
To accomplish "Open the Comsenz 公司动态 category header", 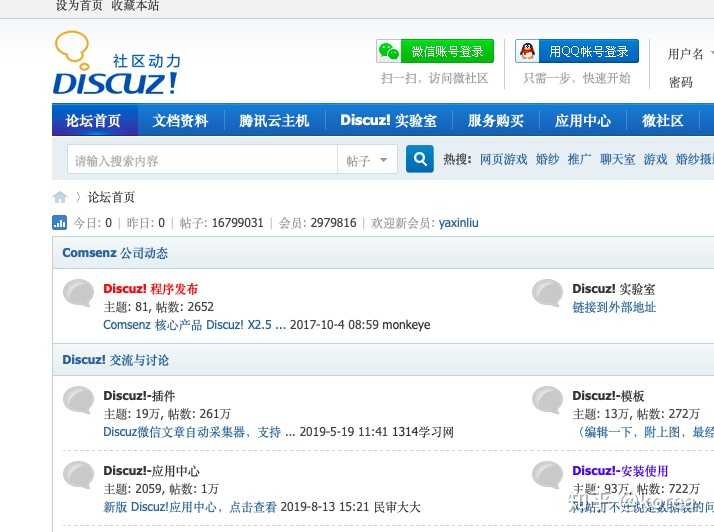I will pos(115,253).
